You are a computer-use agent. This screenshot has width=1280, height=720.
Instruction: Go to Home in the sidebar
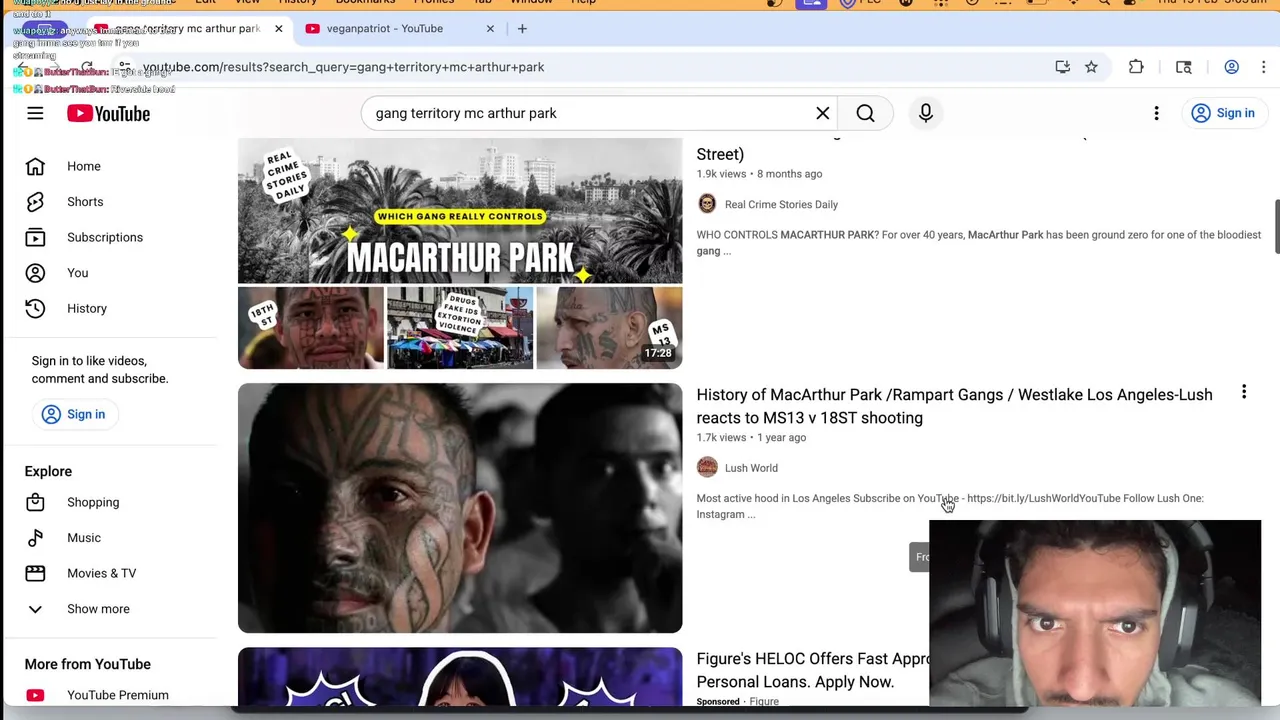(84, 166)
